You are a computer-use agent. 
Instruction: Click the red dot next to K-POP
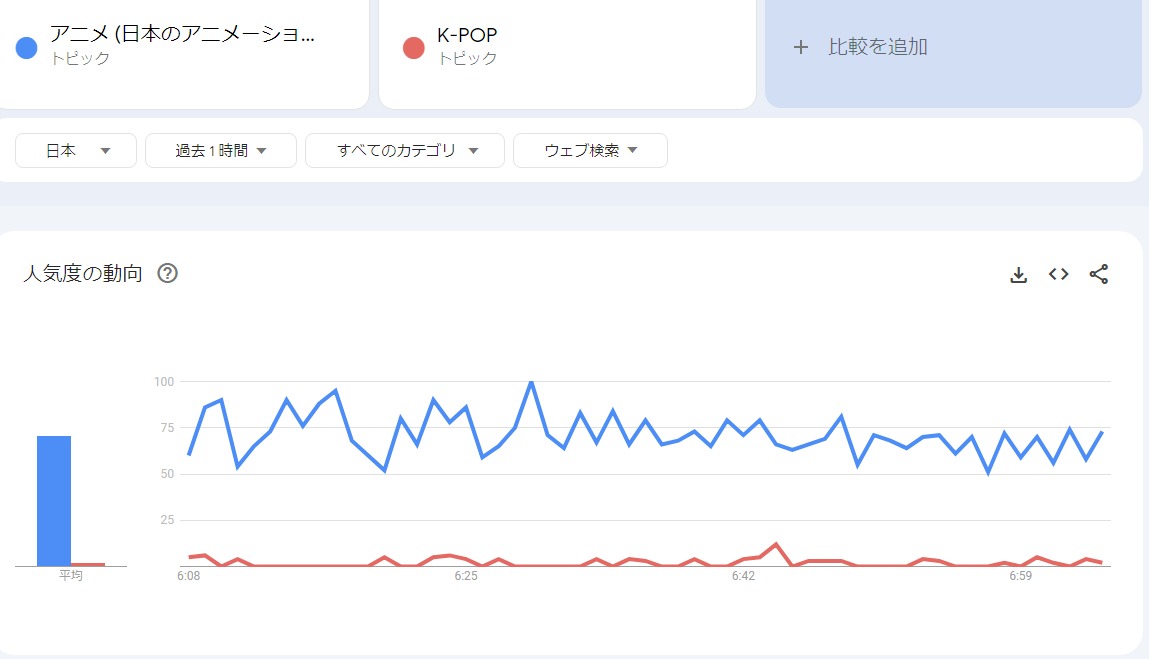pyautogui.click(x=414, y=47)
